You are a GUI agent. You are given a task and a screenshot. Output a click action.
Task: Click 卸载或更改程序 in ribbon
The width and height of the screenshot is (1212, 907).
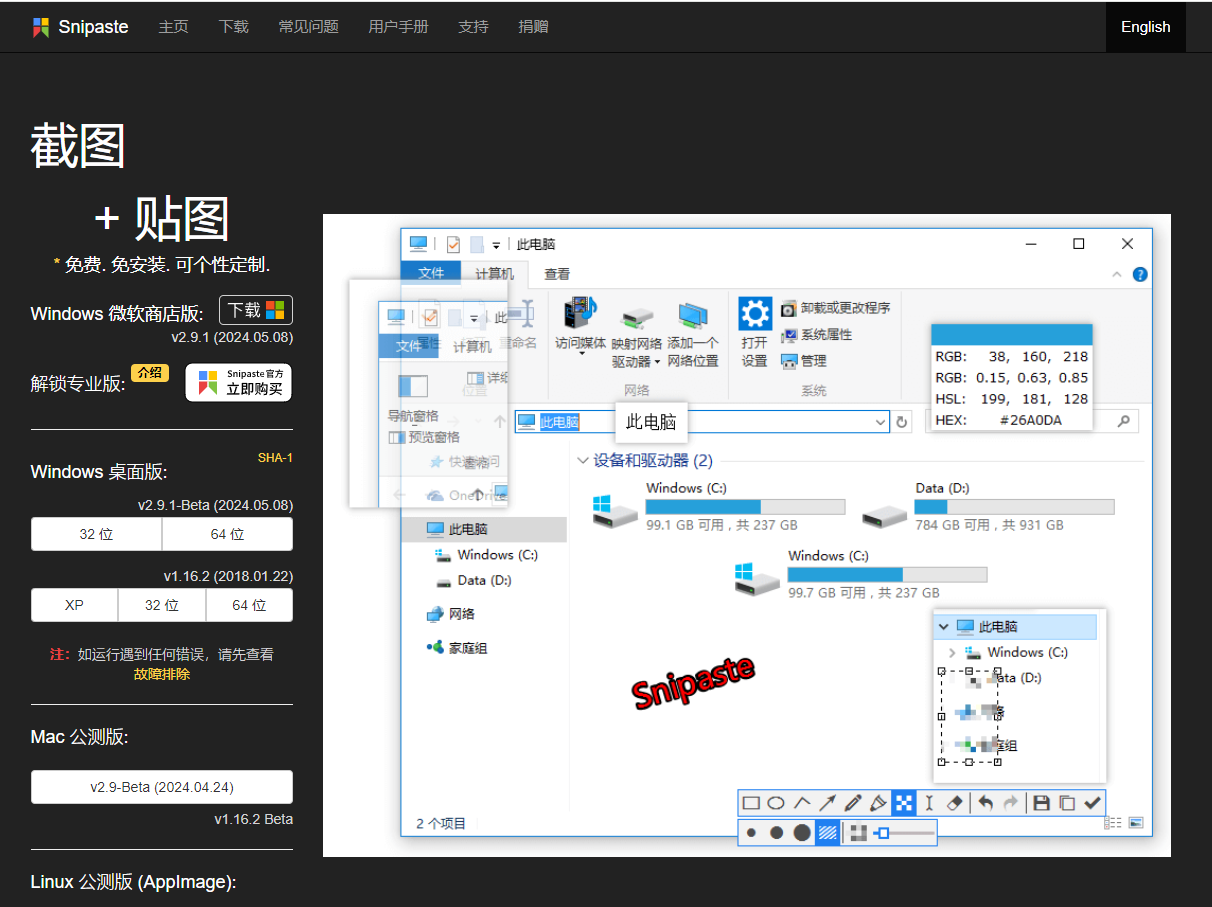tap(836, 308)
